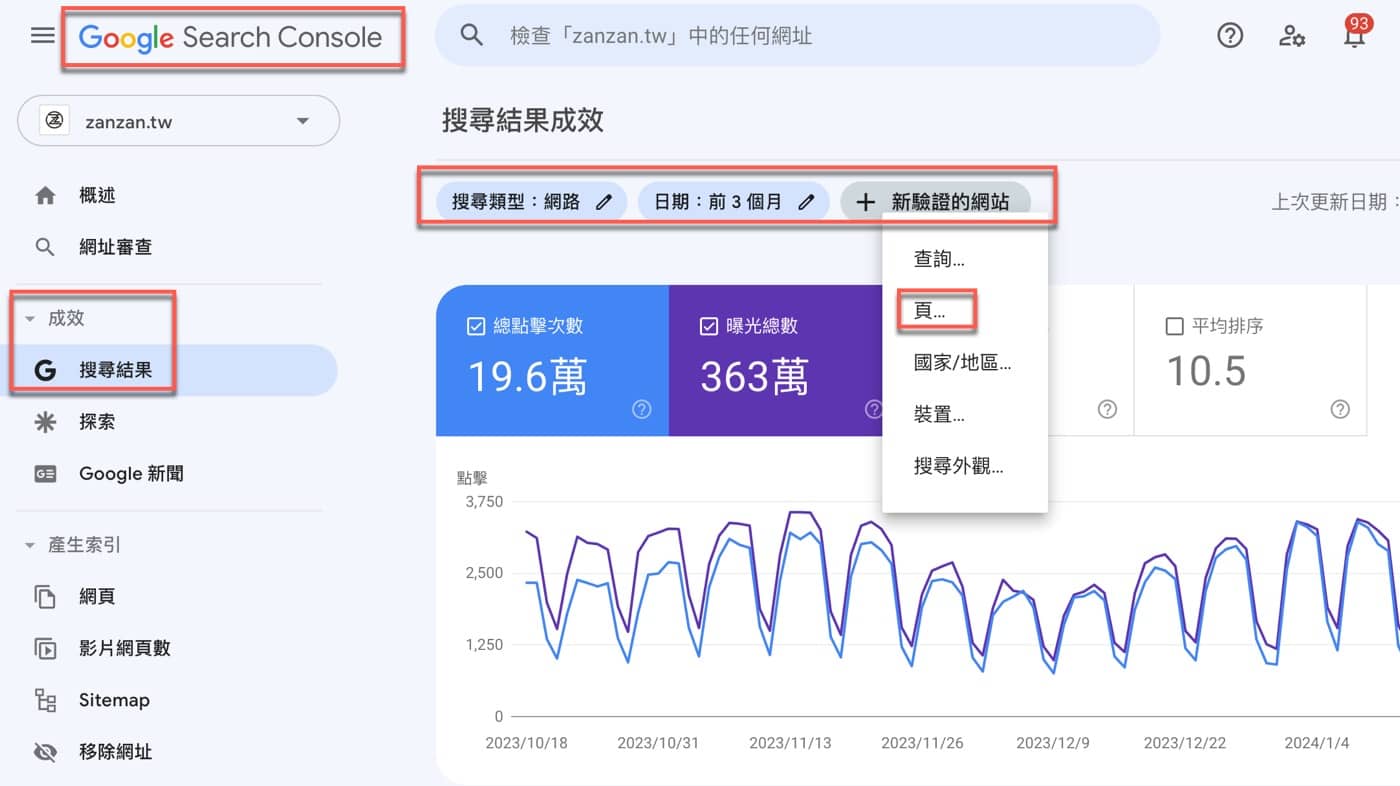Screen dimensions: 1400x786
Task: Choose 查詢... from the filter menu
Action: coord(965,259)
